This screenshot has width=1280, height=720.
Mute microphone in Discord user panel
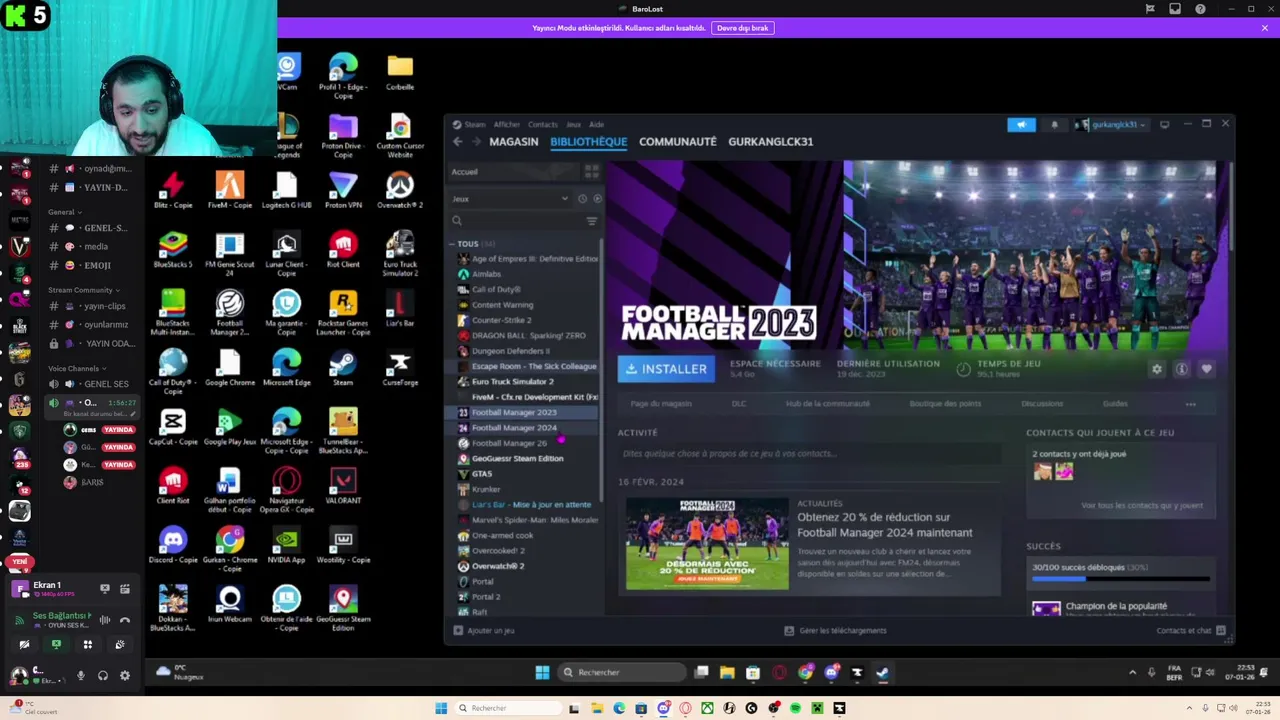click(81, 676)
